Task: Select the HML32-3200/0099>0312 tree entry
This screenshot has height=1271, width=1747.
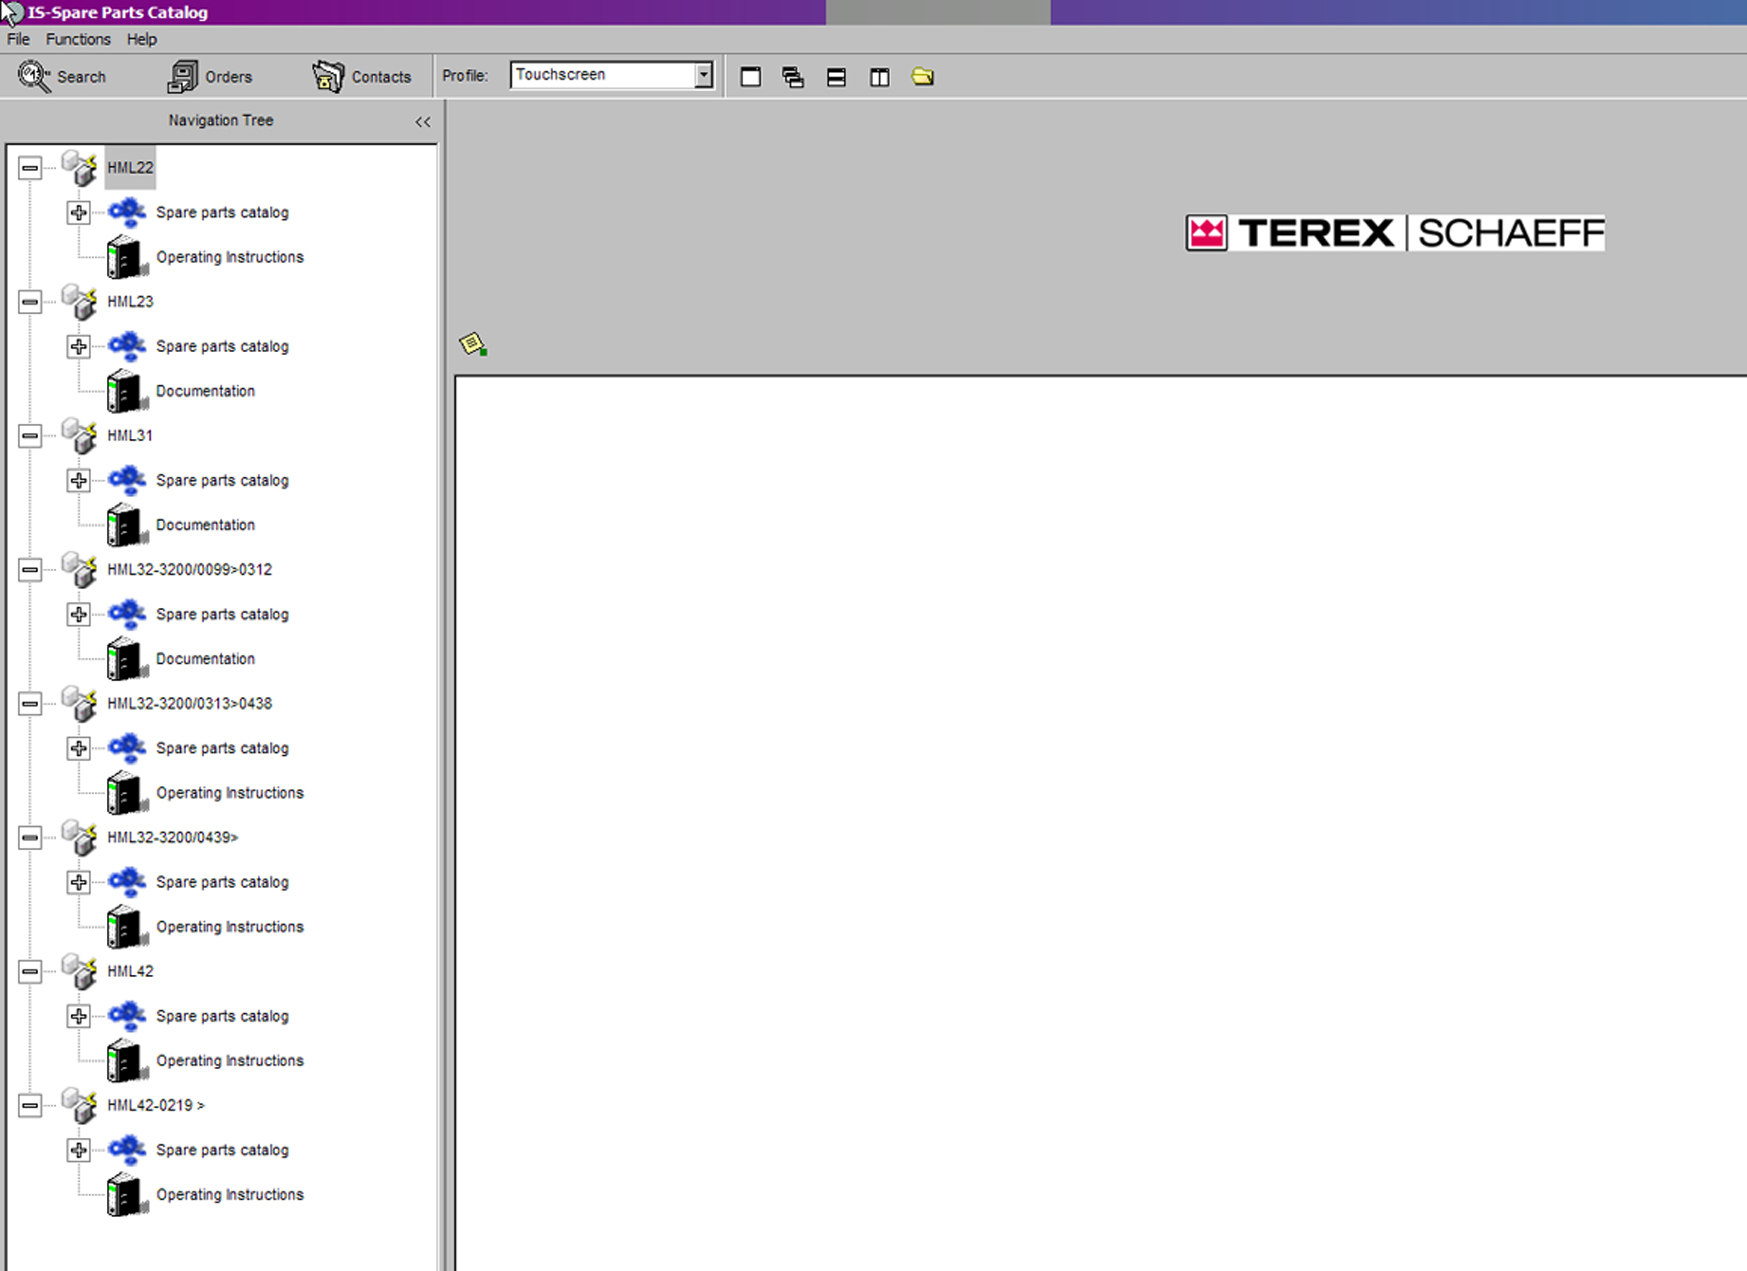Action: click(189, 569)
